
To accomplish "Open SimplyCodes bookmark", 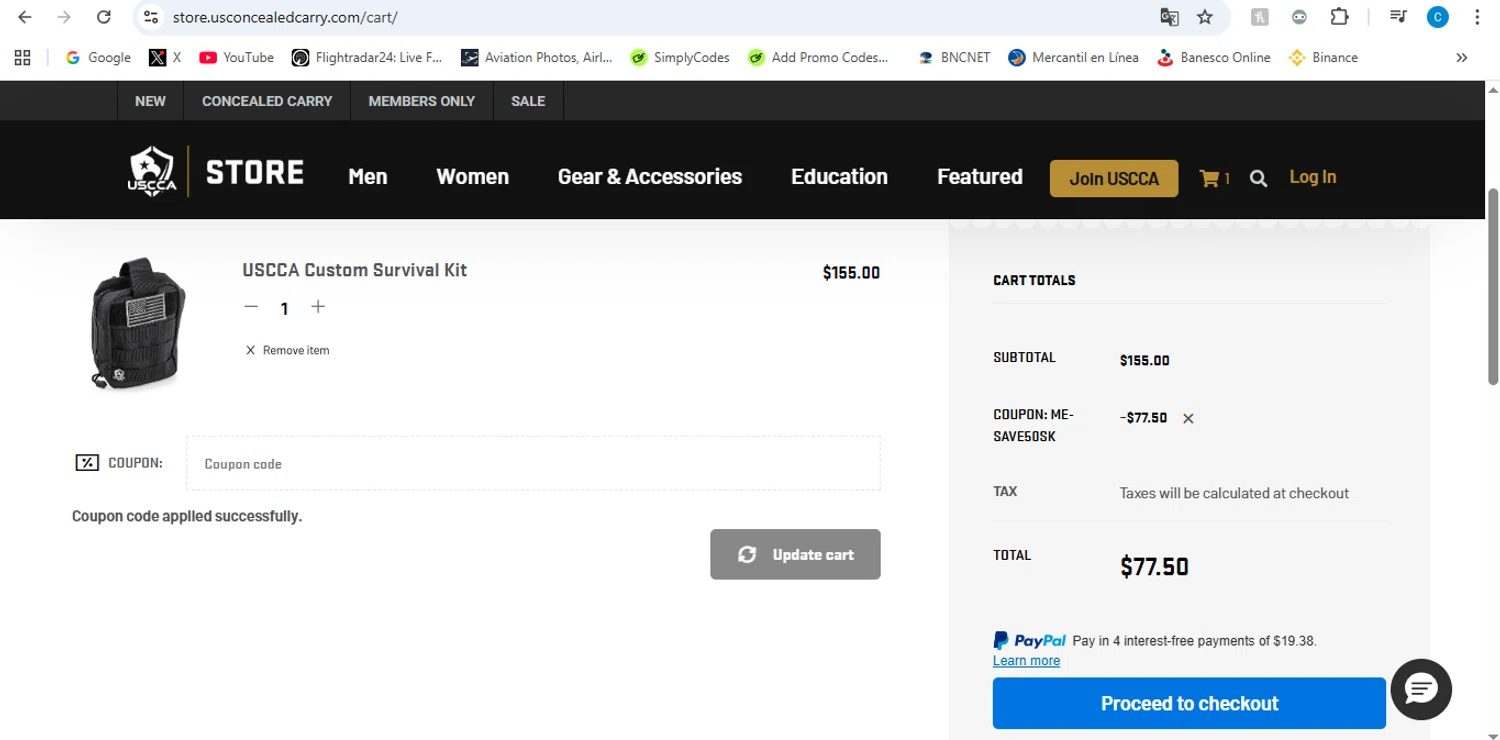I will pos(680,57).
